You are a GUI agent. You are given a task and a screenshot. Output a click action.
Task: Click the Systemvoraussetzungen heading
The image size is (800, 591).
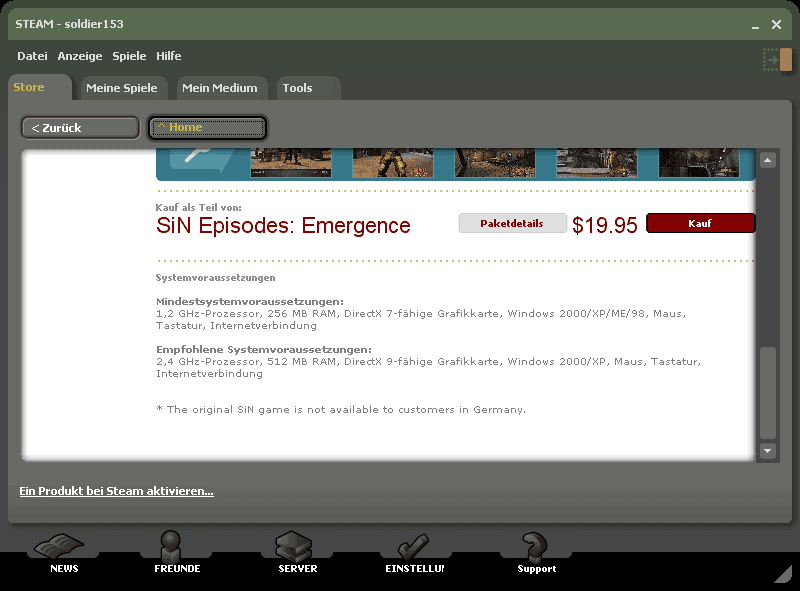pyautogui.click(x=215, y=278)
